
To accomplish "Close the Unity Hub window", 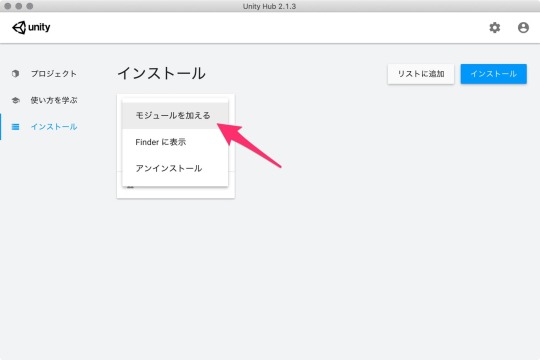I will coord(8,6).
